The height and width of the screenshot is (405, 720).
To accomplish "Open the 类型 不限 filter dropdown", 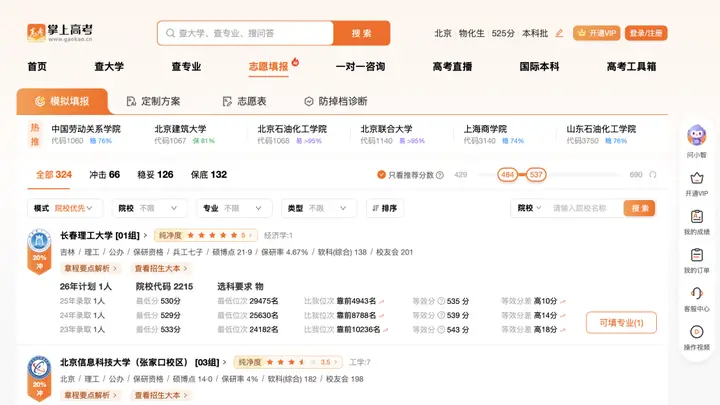I will tap(319, 208).
